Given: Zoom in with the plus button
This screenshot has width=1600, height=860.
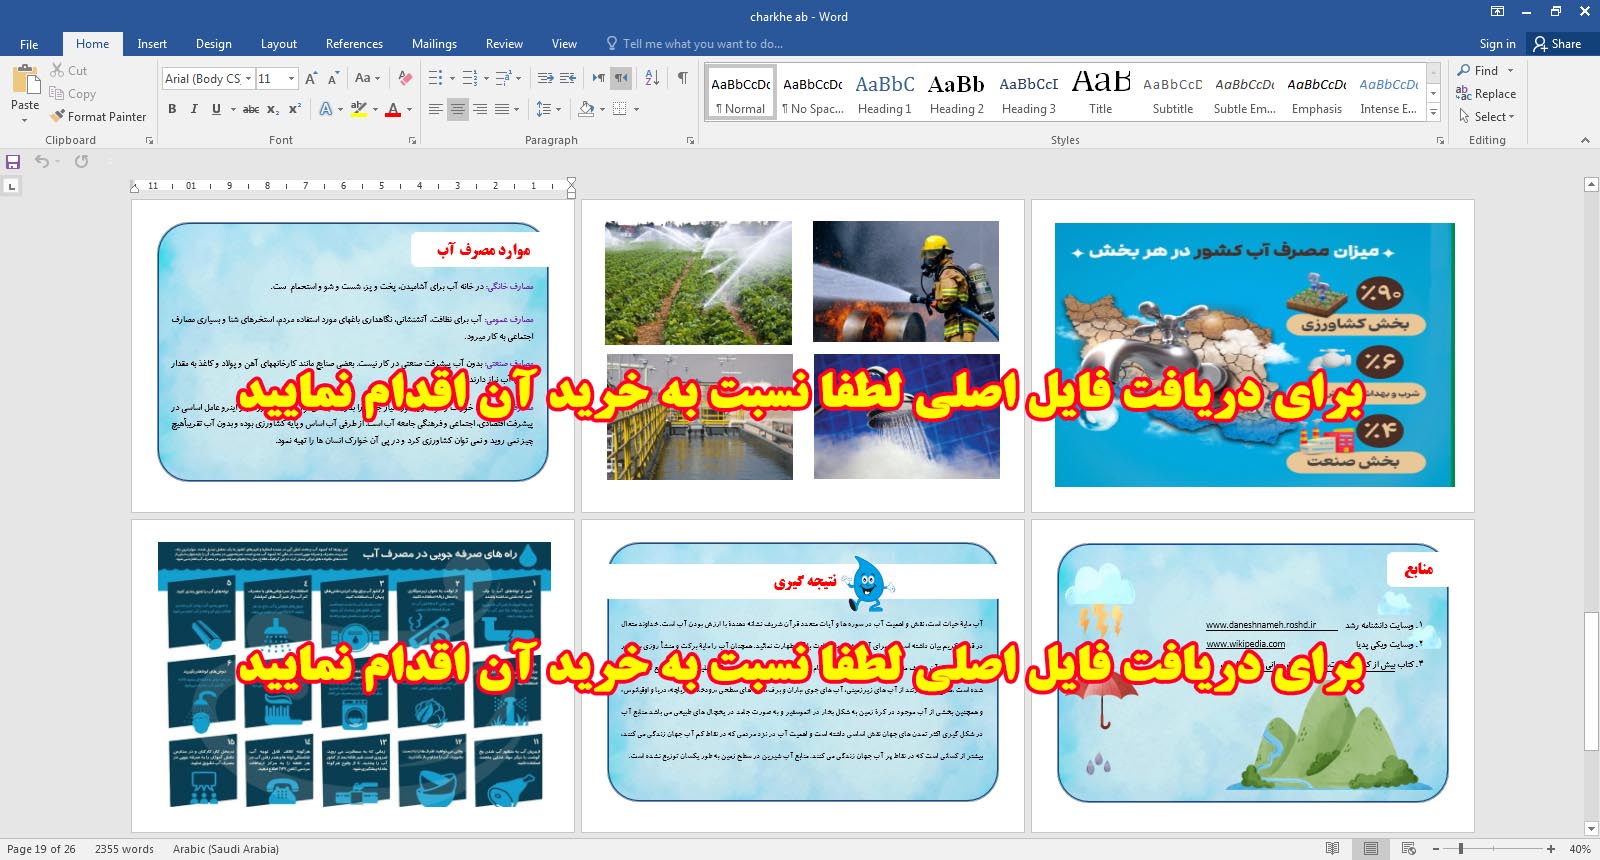Looking at the screenshot, I should pyautogui.click(x=1551, y=849).
